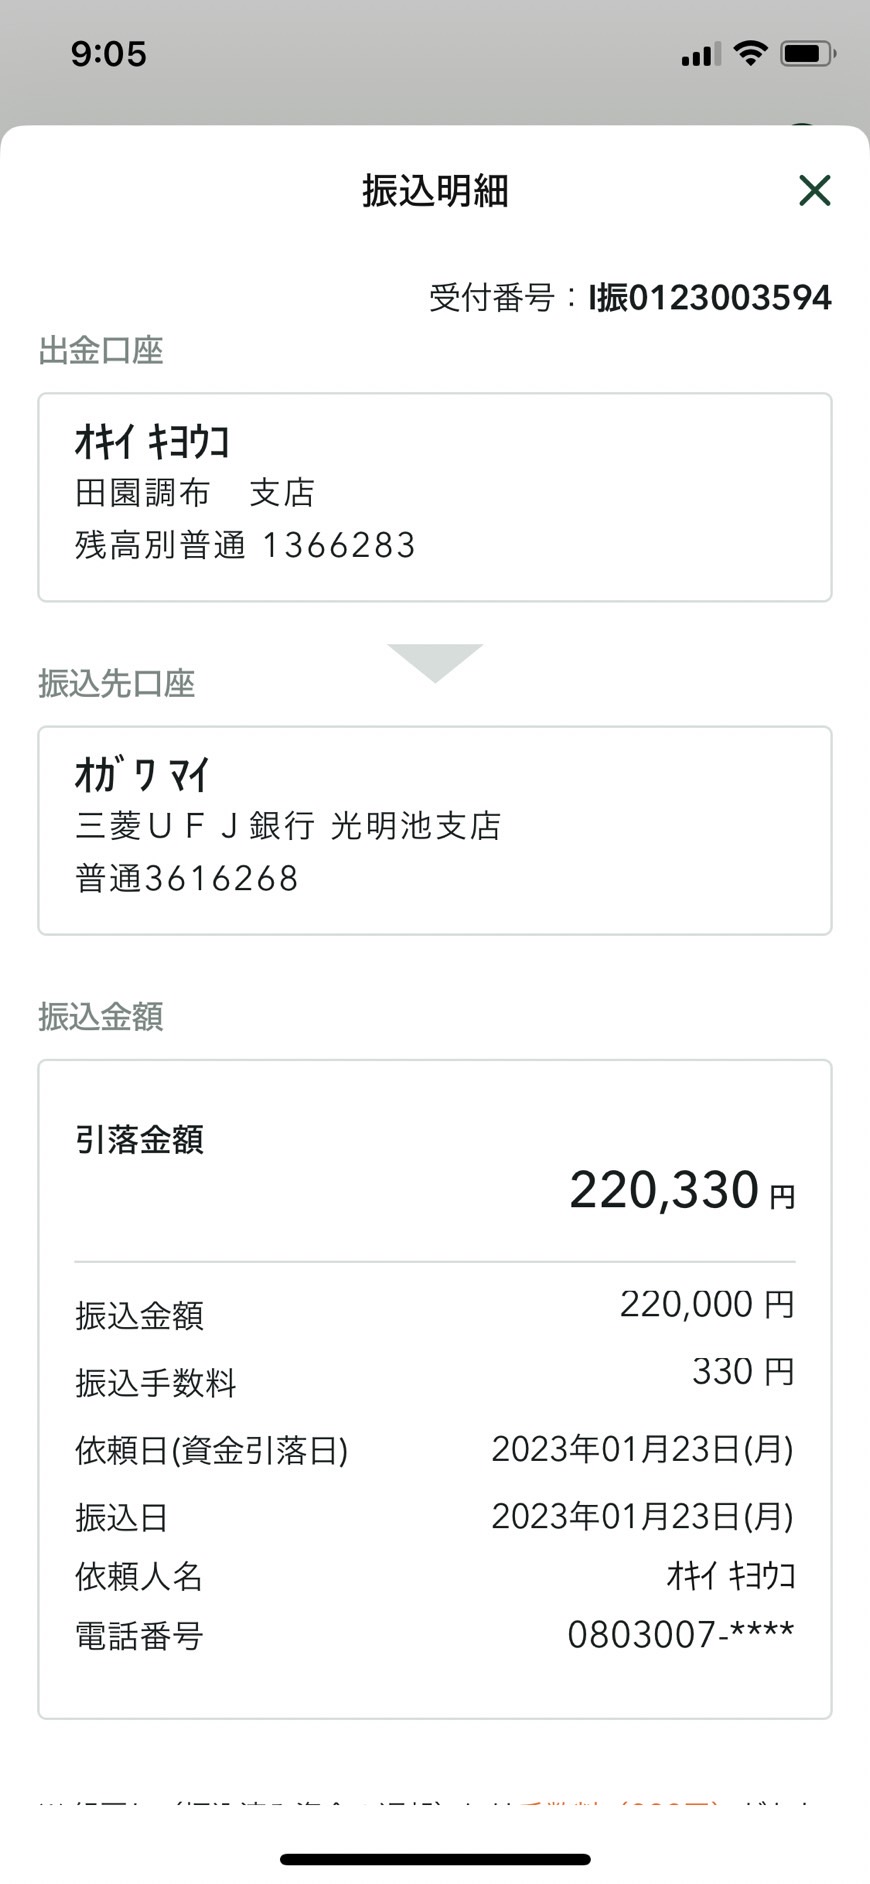Tap the battery icon in status bar

[808, 53]
